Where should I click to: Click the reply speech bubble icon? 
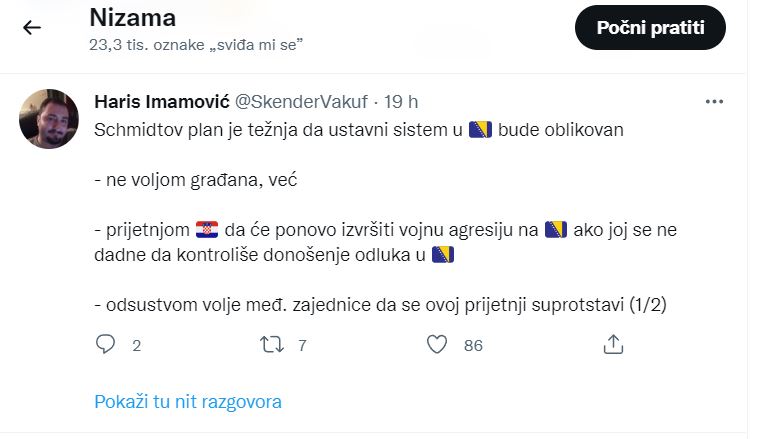[x=106, y=345]
